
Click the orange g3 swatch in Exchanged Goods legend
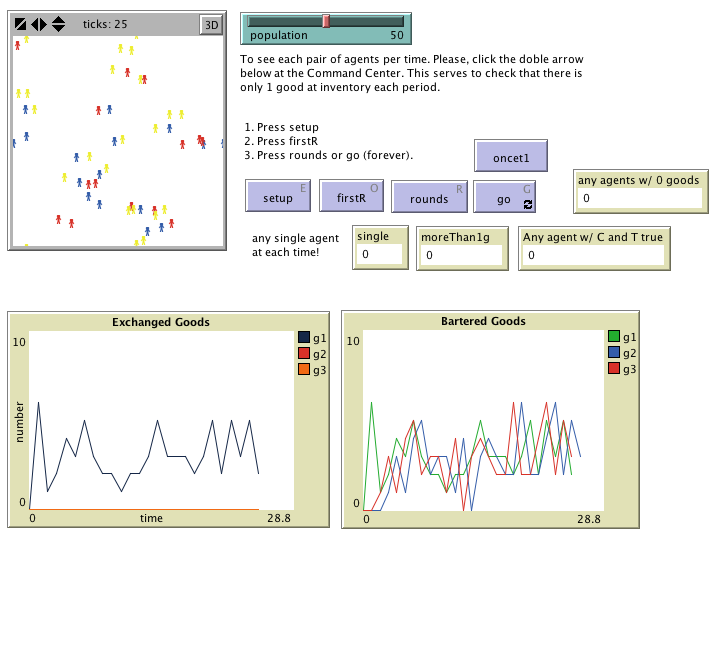point(304,370)
